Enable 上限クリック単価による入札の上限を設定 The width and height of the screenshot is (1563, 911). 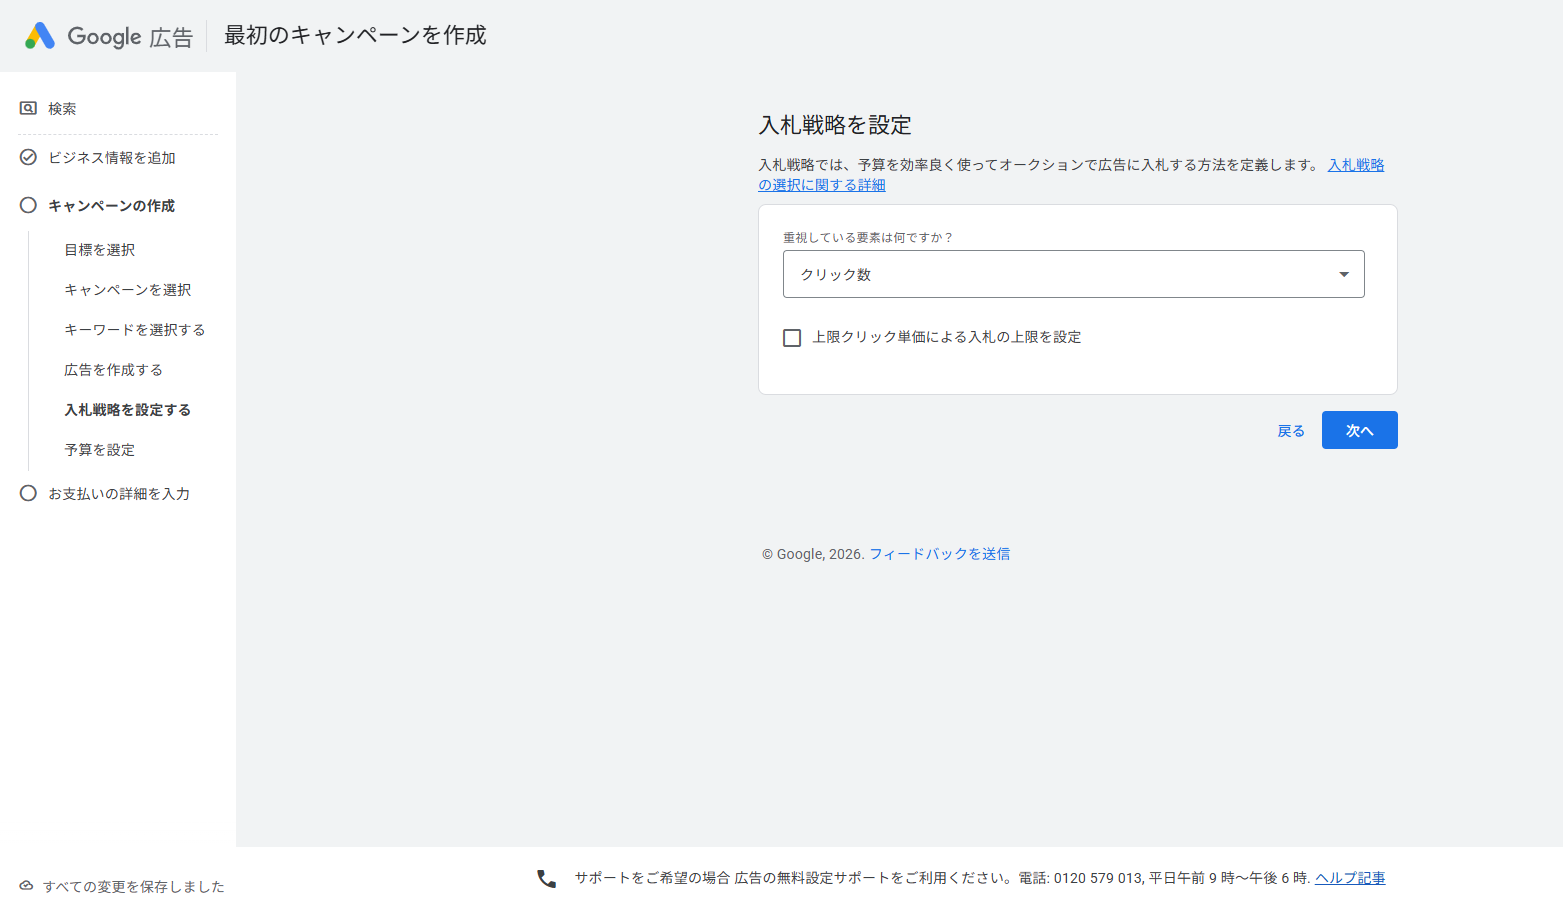tap(791, 337)
